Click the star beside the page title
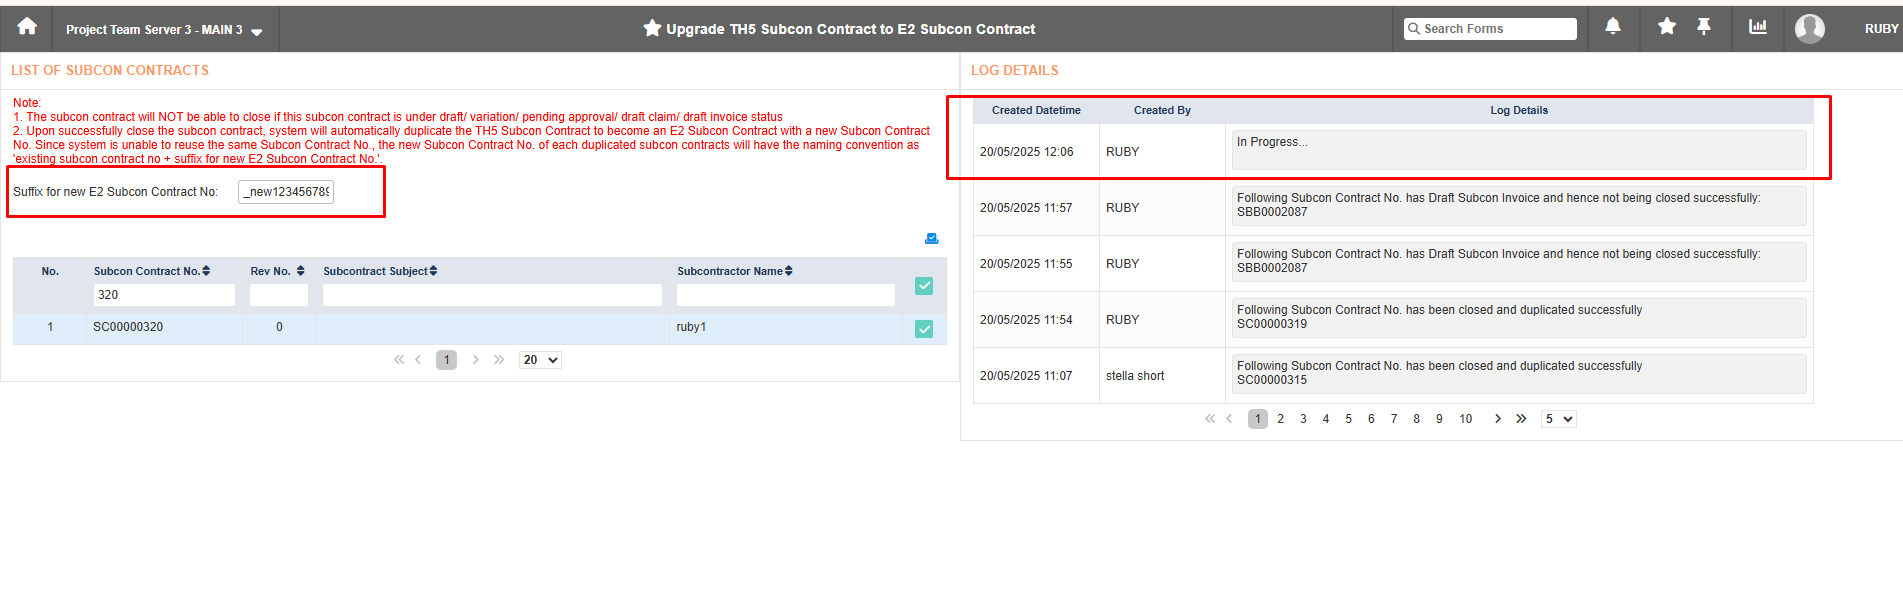Image resolution: width=1903 pixels, height=608 pixels. pyautogui.click(x=652, y=28)
